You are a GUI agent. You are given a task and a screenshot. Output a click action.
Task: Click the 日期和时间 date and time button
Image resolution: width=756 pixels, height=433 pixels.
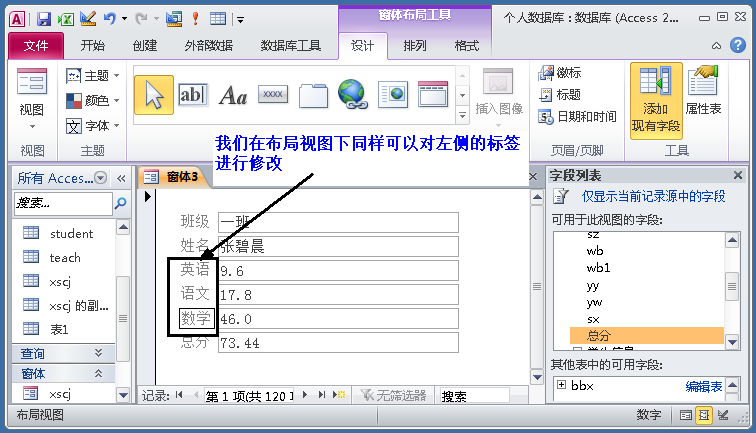578,116
